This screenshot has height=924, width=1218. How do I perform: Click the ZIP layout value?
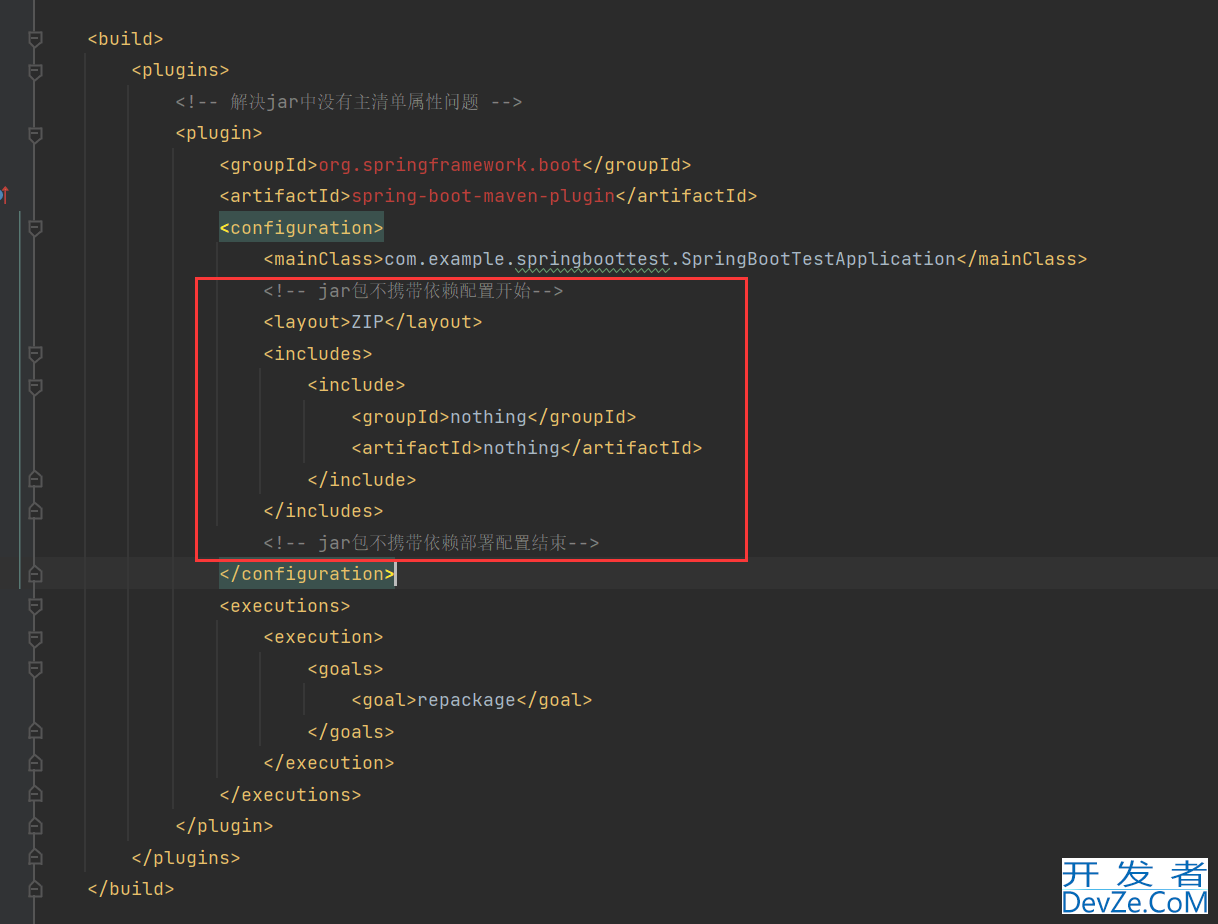[x=368, y=322]
